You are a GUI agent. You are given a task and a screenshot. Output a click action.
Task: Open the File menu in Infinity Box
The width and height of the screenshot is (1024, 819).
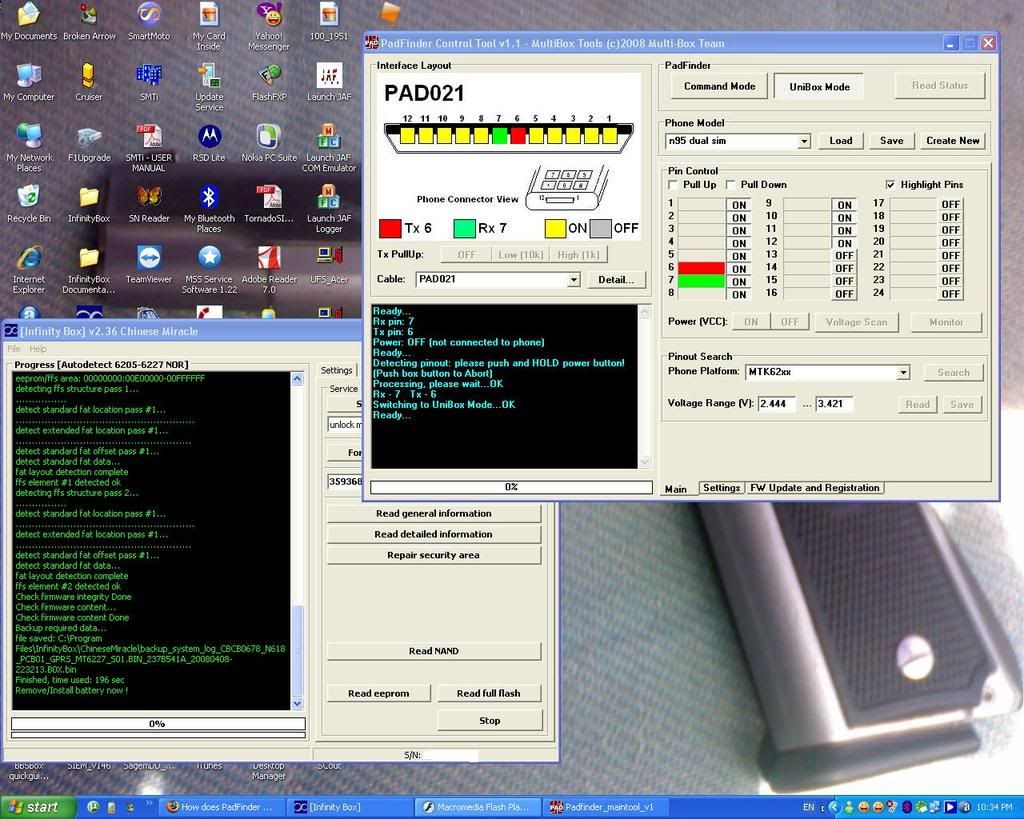14,349
